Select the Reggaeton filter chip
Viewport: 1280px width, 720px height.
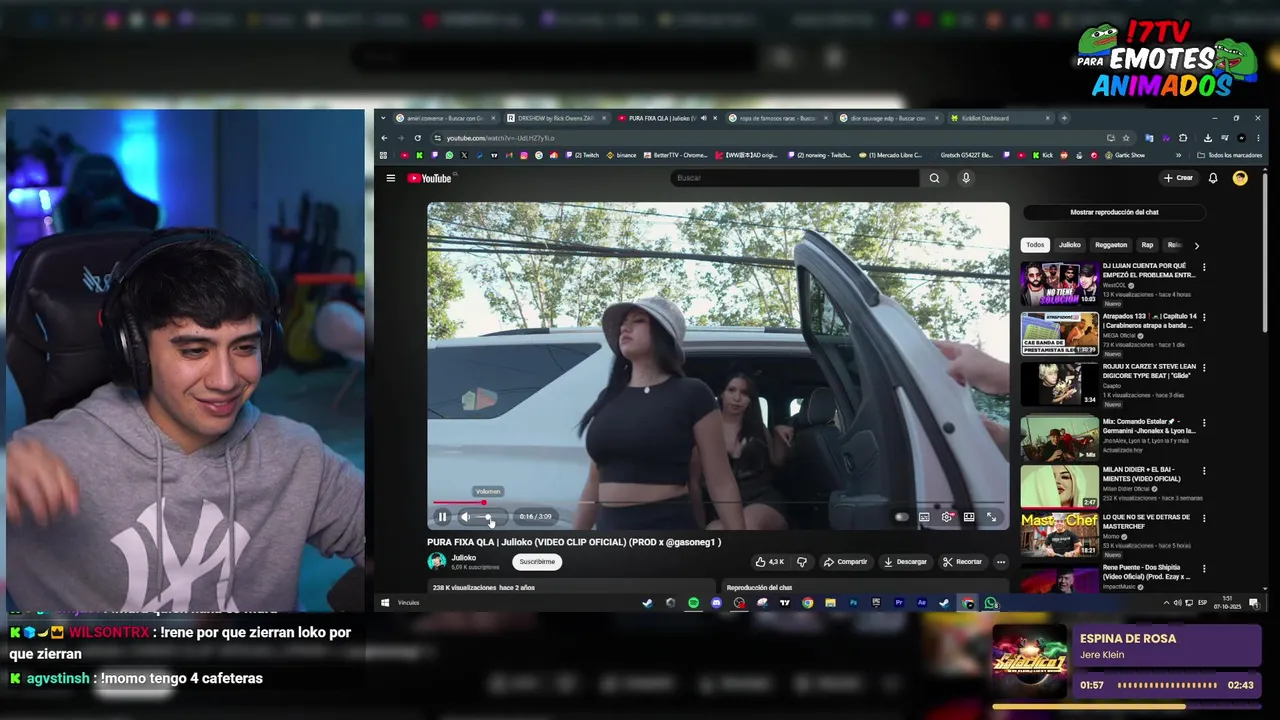pyautogui.click(x=1111, y=245)
